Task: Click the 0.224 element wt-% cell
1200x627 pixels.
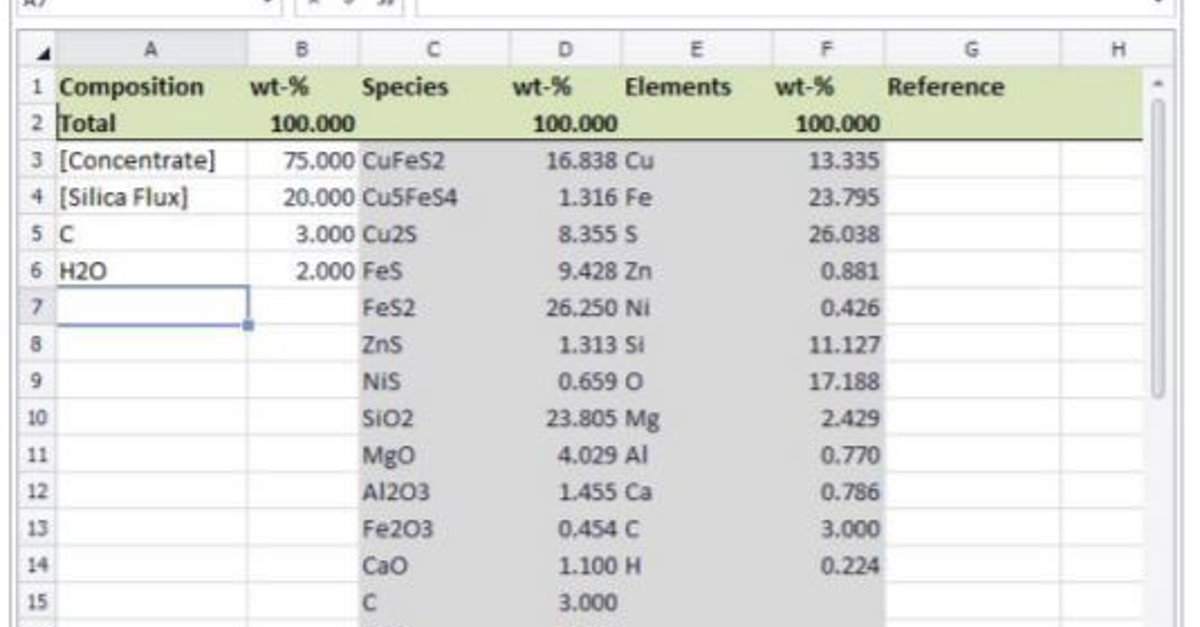Action: [x=828, y=565]
